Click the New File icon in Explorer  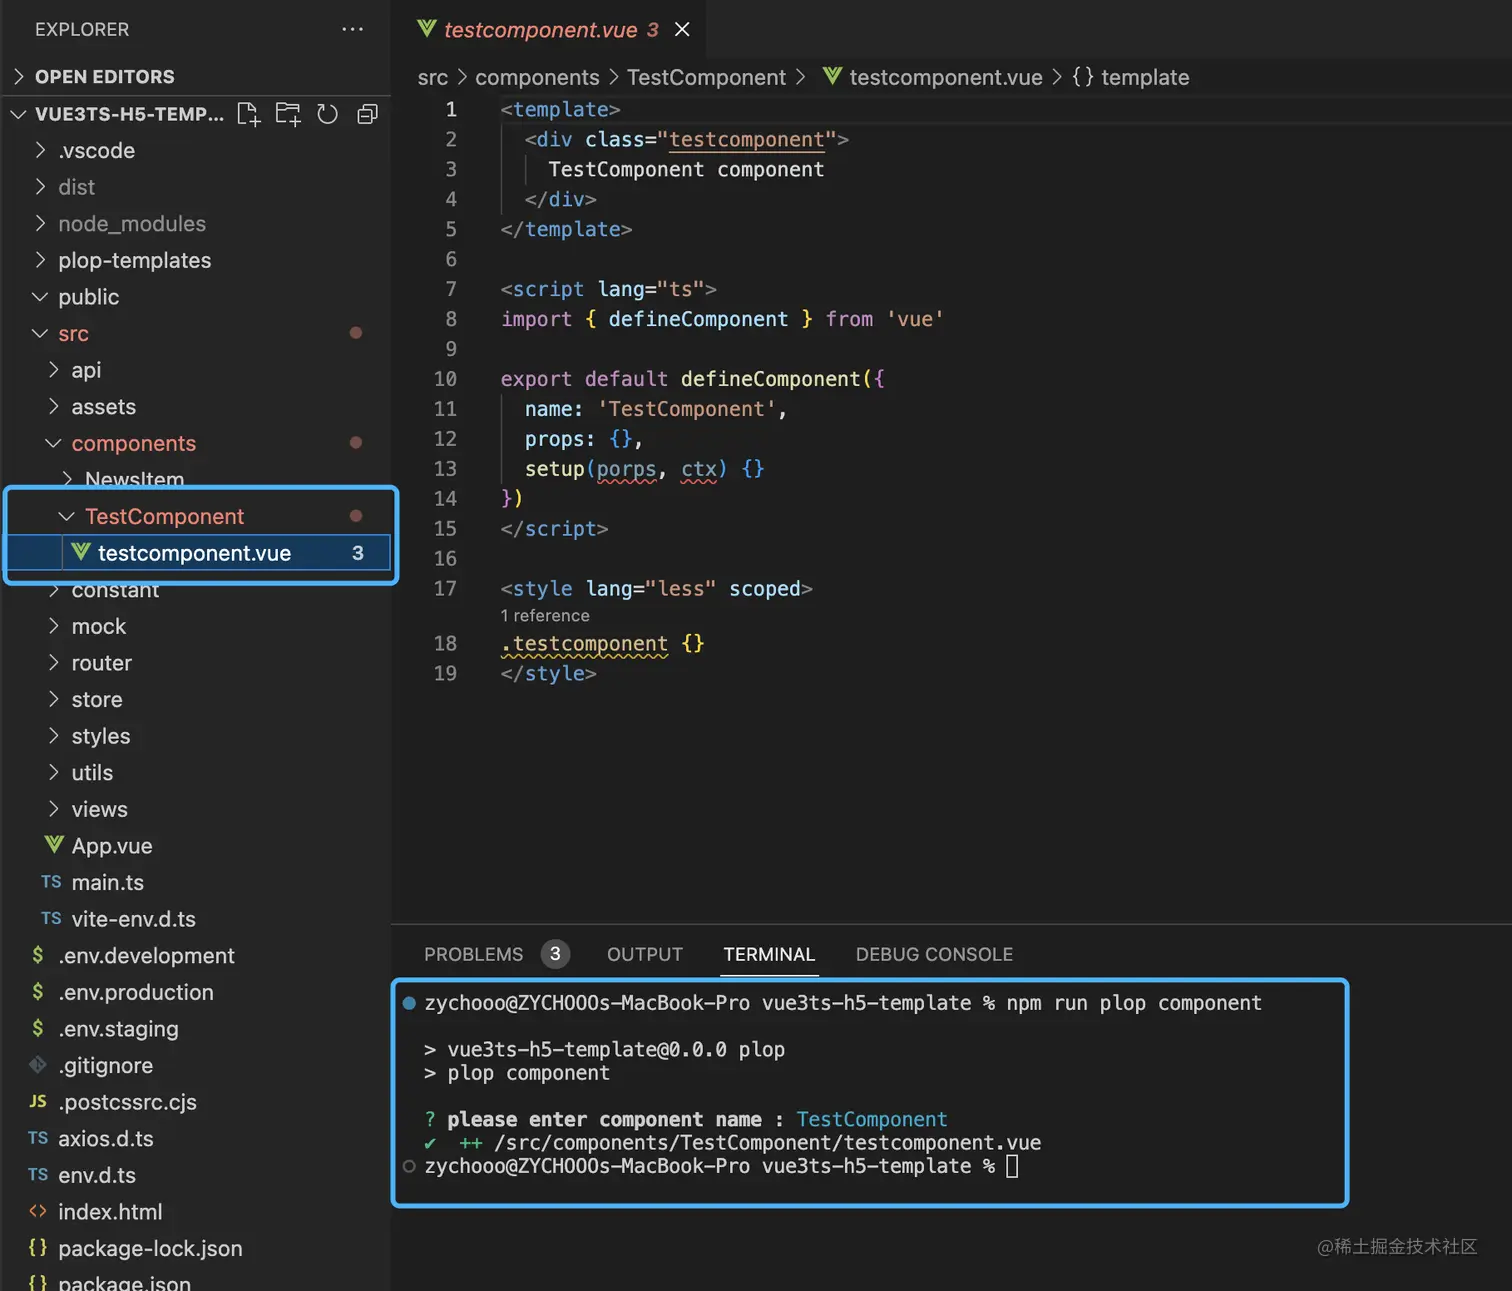[248, 114]
